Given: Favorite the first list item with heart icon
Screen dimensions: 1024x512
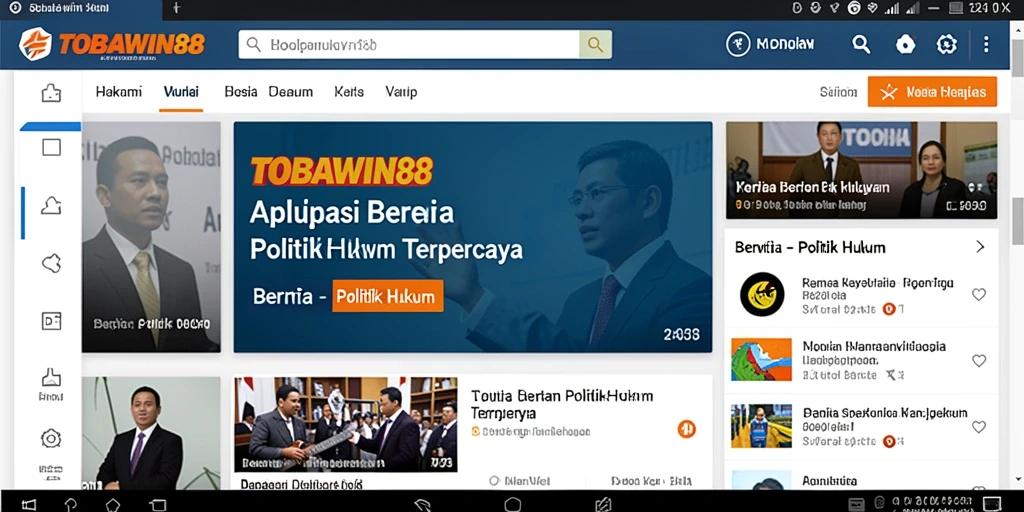Looking at the screenshot, I should point(978,295).
